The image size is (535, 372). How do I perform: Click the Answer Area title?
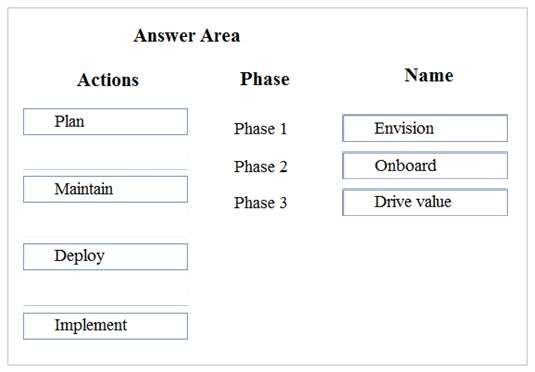coord(187,36)
